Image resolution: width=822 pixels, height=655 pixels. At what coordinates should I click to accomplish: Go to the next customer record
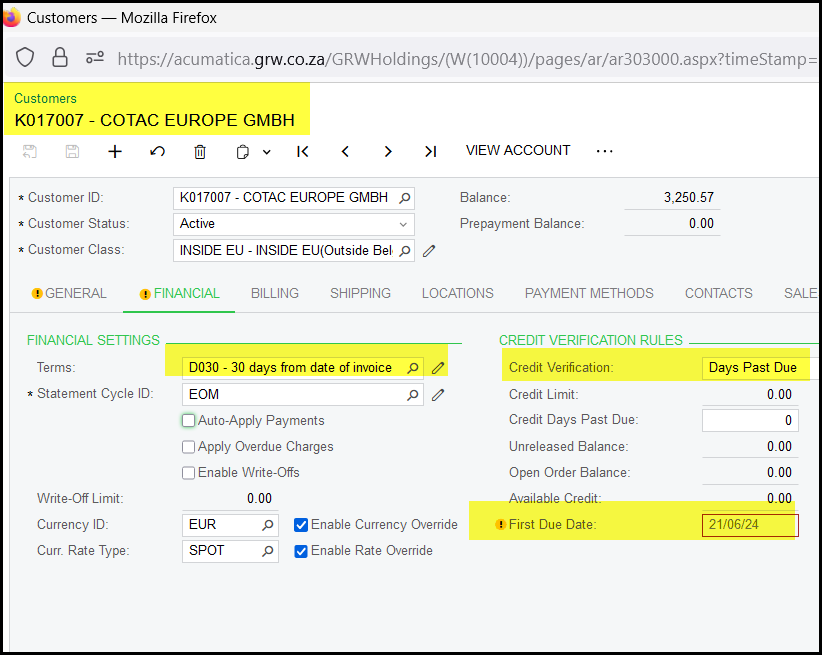(x=388, y=152)
